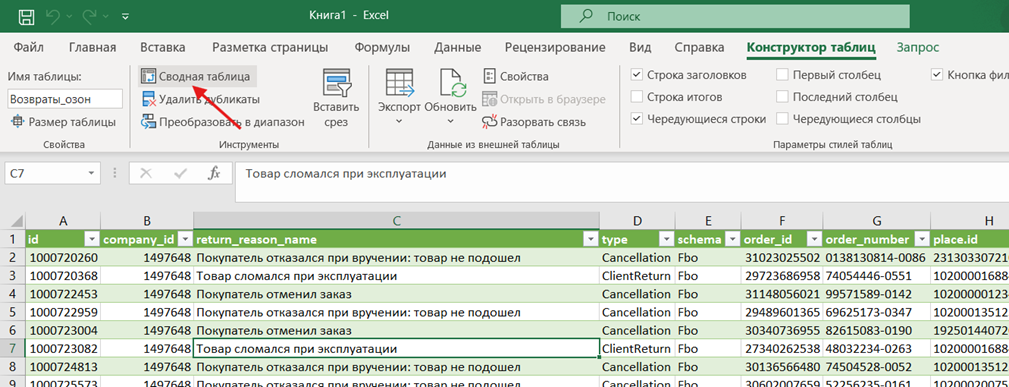Open filter dropdown for id column
This screenshot has width=1009, height=387.
pyautogui.click(x=92, y=240)
